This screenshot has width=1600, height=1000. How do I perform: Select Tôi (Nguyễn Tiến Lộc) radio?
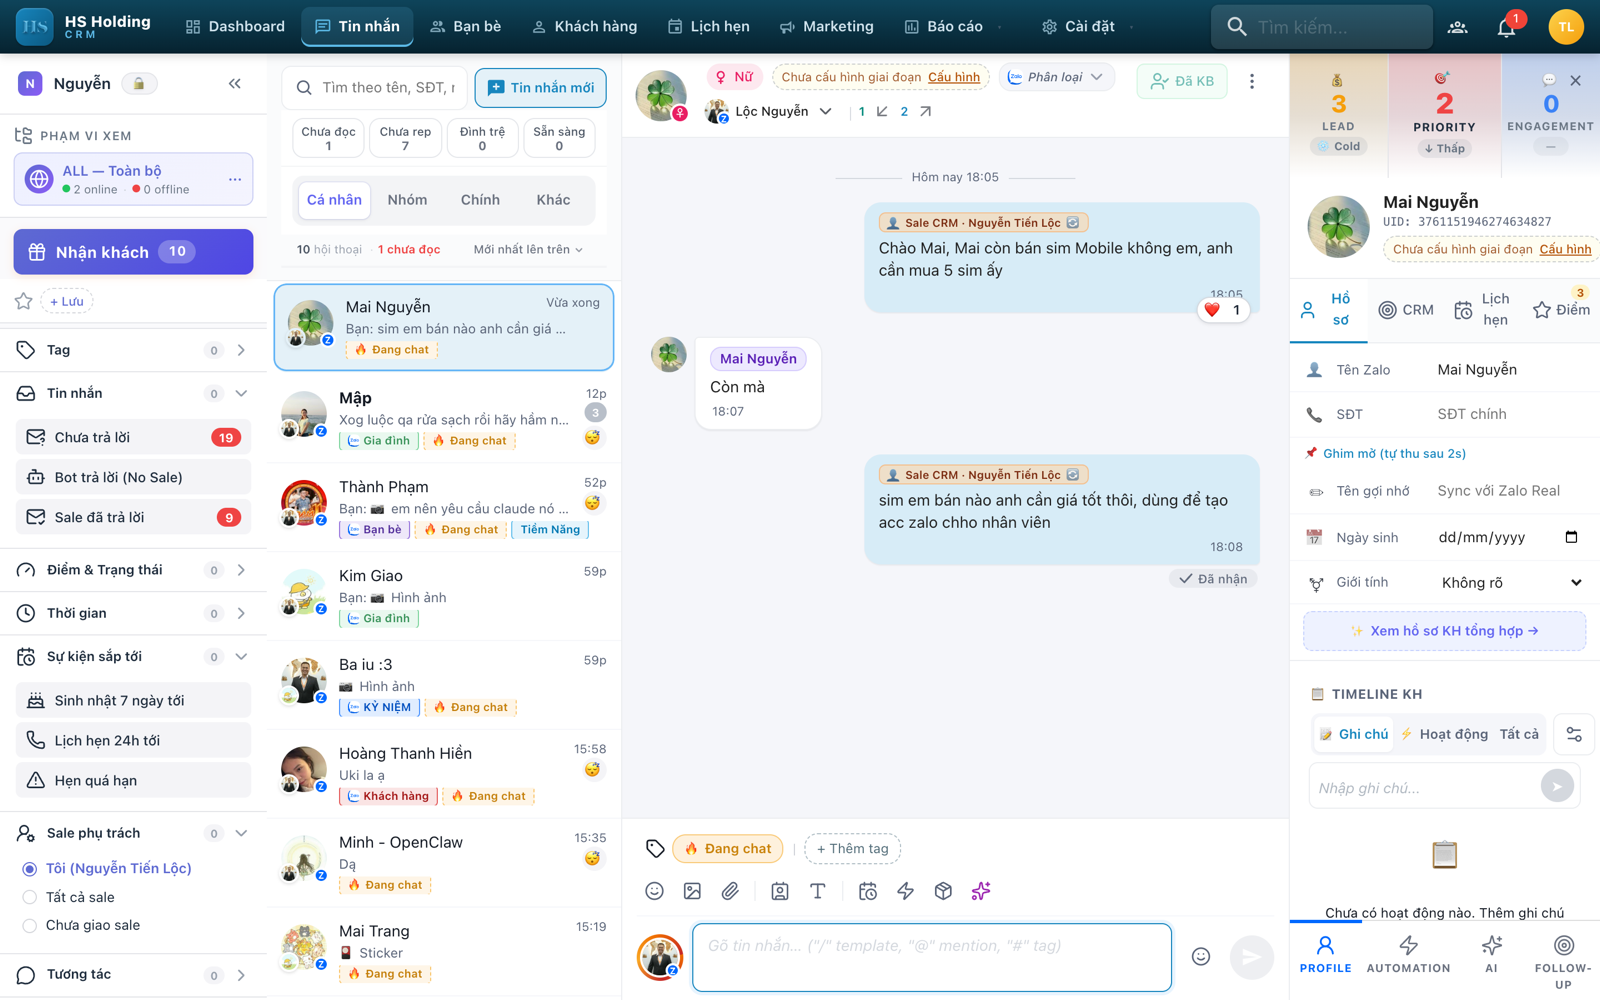(x=30, y=869)
